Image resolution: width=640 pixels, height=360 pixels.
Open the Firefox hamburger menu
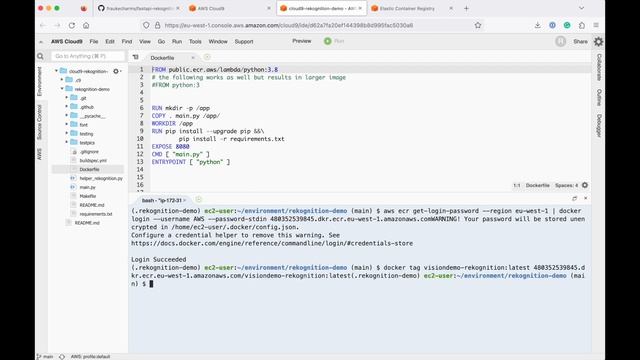tap(596, 25)
